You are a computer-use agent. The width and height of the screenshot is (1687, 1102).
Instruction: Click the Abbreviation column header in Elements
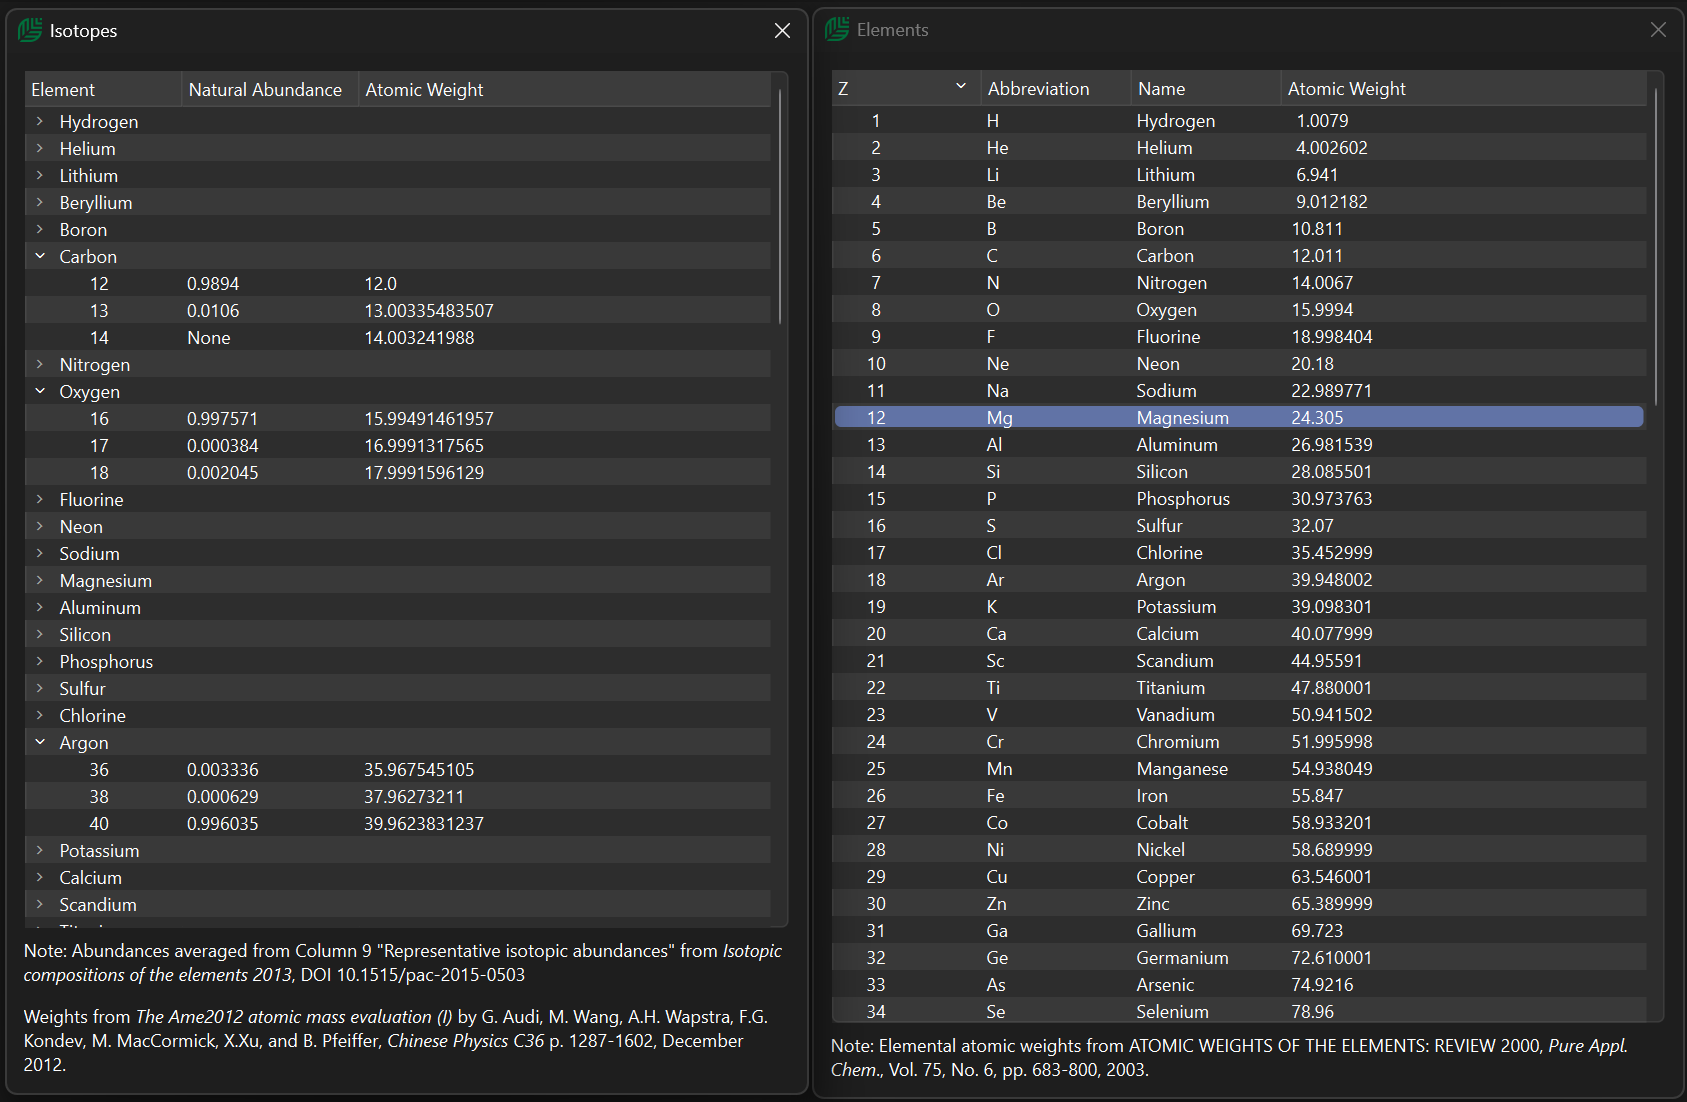tap(1055, 88)
